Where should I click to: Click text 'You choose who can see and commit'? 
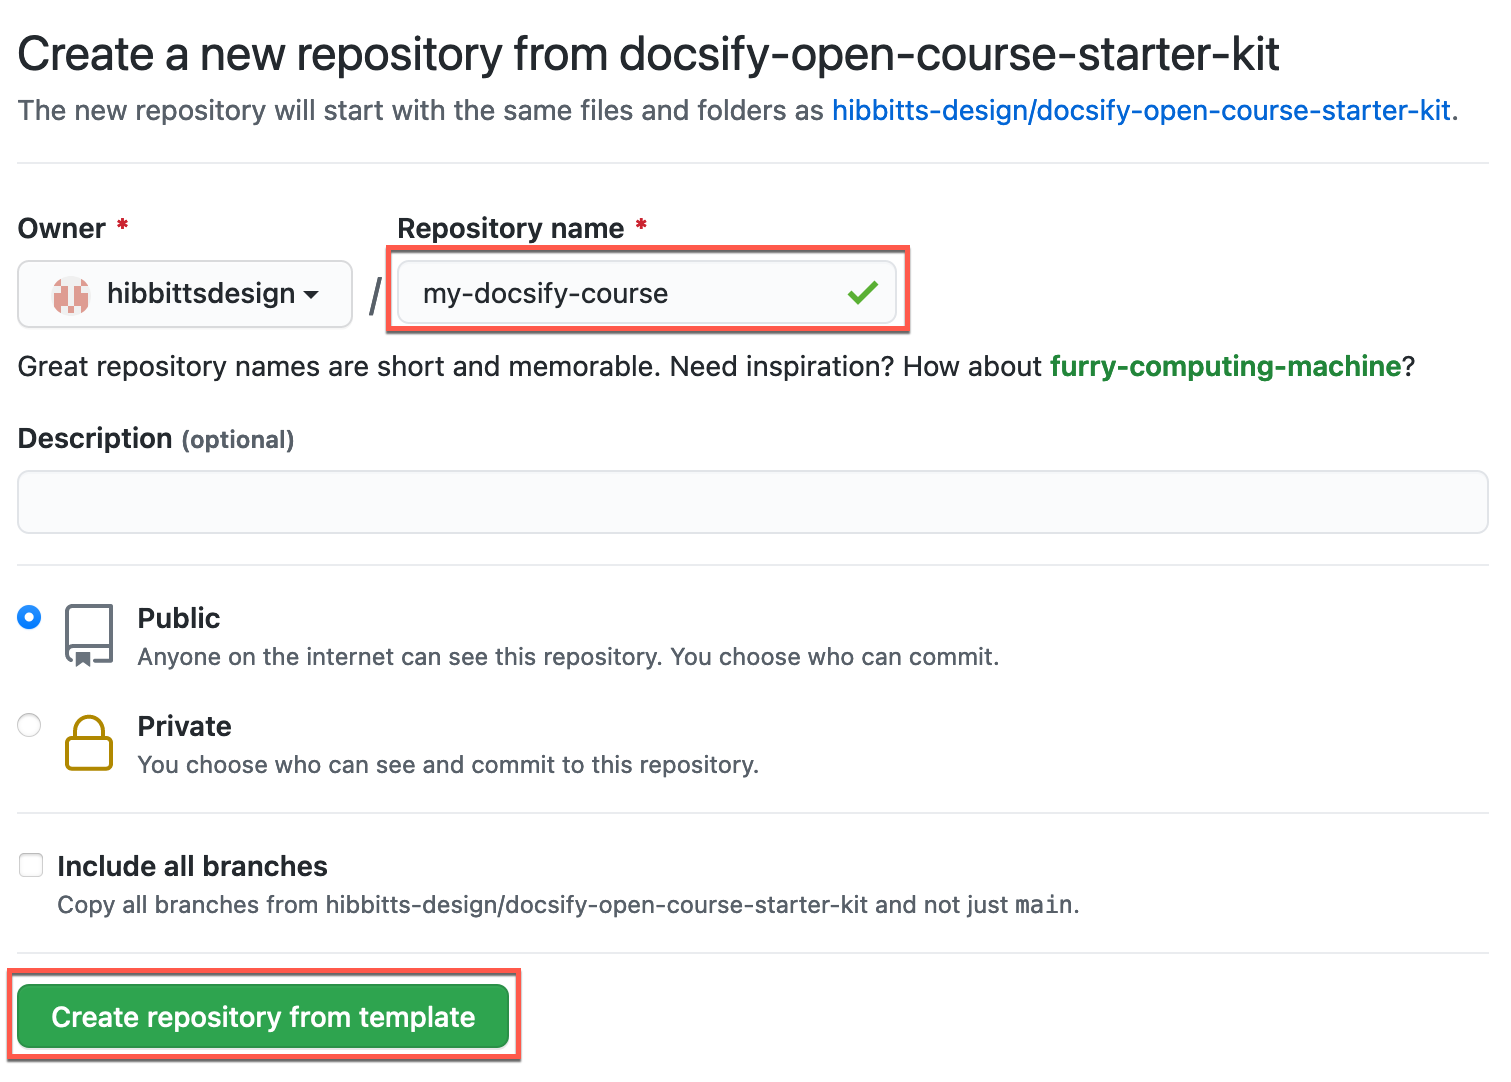(x=346, y=765)
